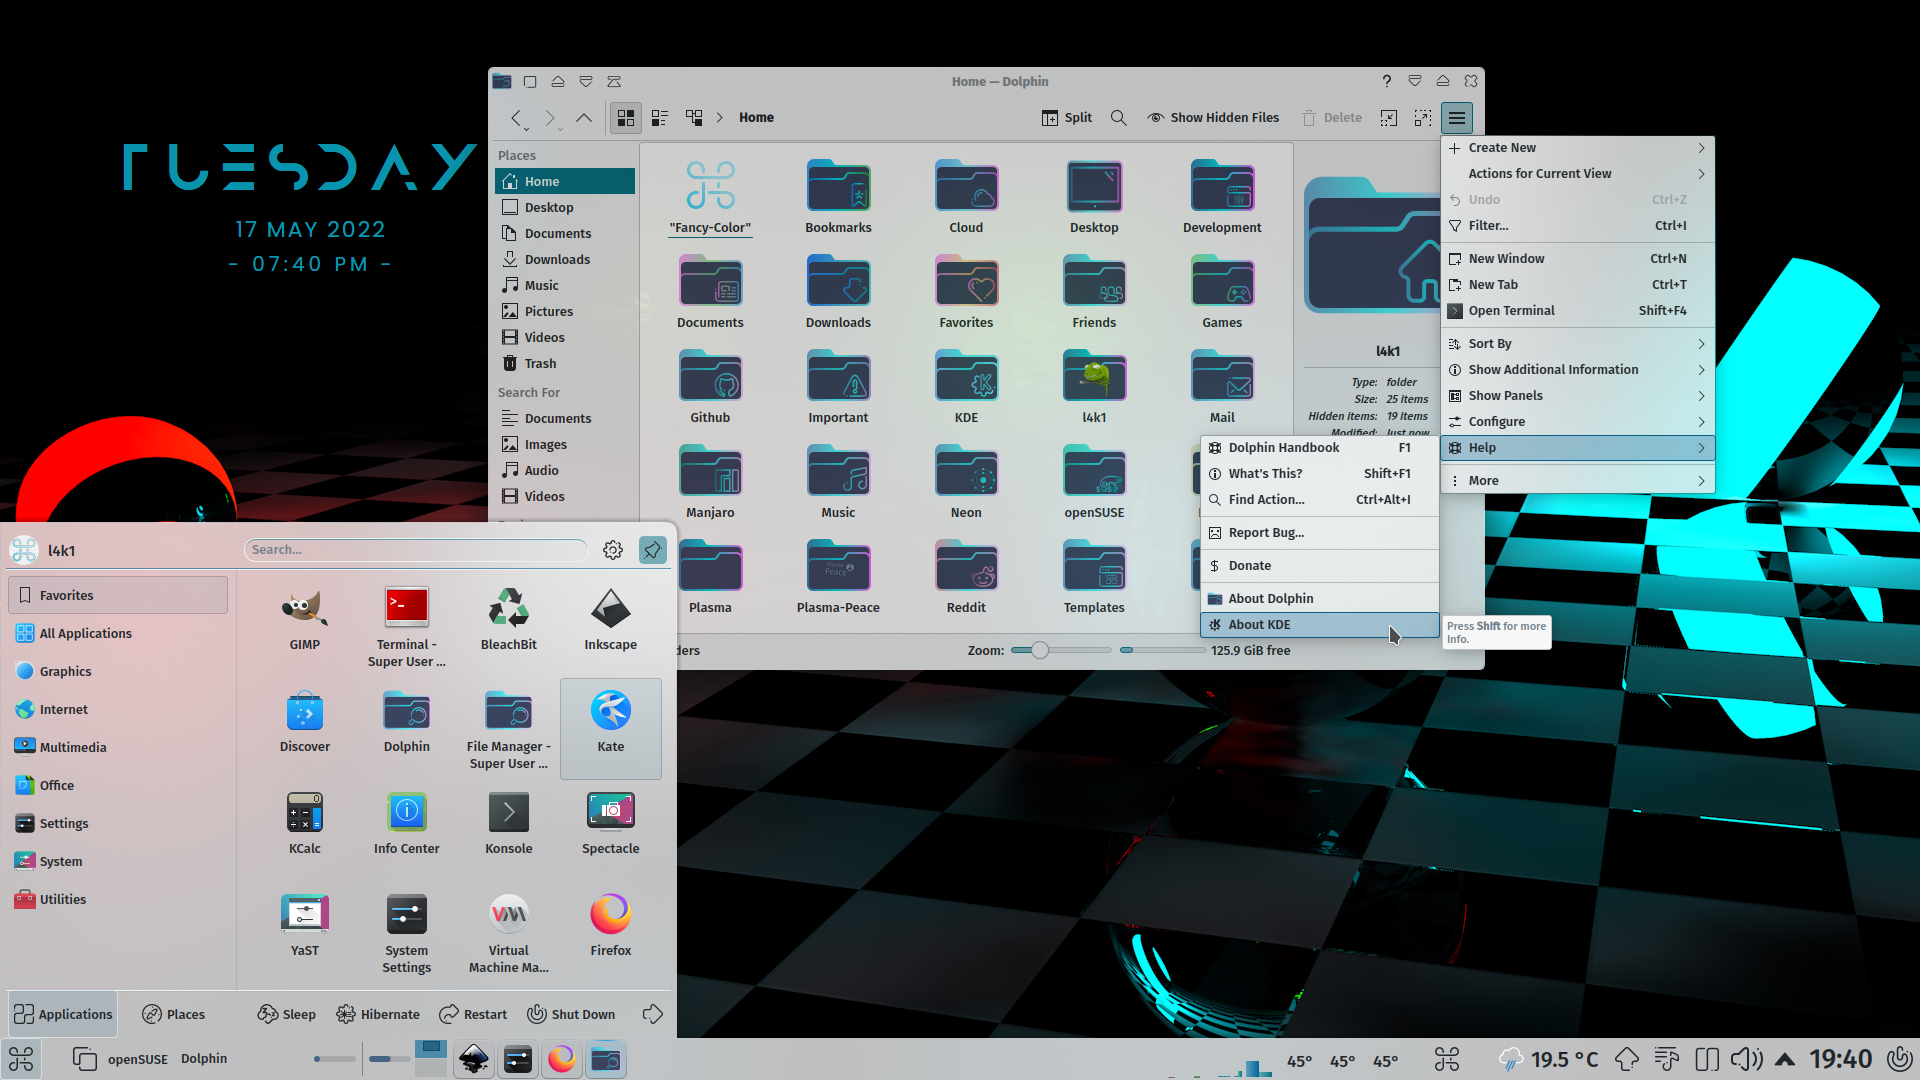Viewport: 1920px width, 1080px height.
Task: Choose Open Terminal menu item
Action: [1578, 311]
